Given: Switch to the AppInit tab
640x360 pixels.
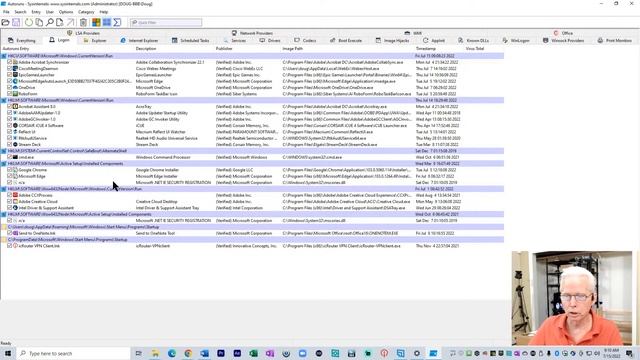Looking at the screenshot, I should point(434,40).
